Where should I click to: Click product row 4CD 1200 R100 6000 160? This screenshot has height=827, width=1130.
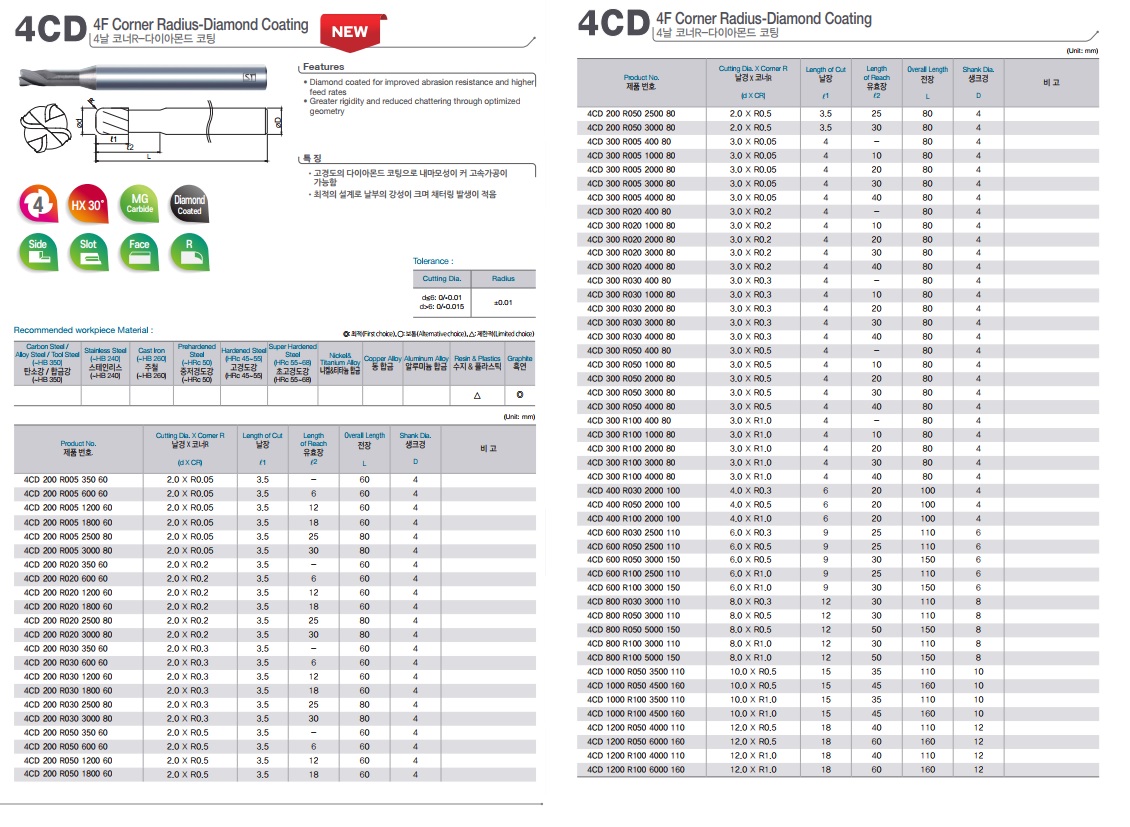pyautogui.click(x=838, y=769)
